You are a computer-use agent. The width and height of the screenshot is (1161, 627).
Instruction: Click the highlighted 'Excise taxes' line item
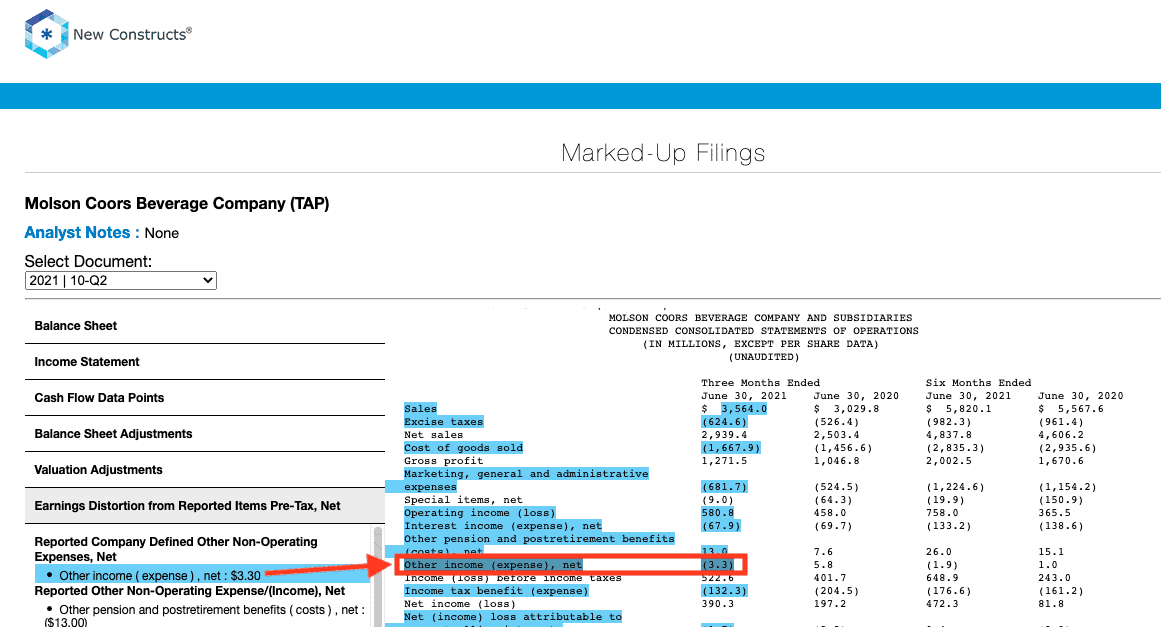click(444, 422)
